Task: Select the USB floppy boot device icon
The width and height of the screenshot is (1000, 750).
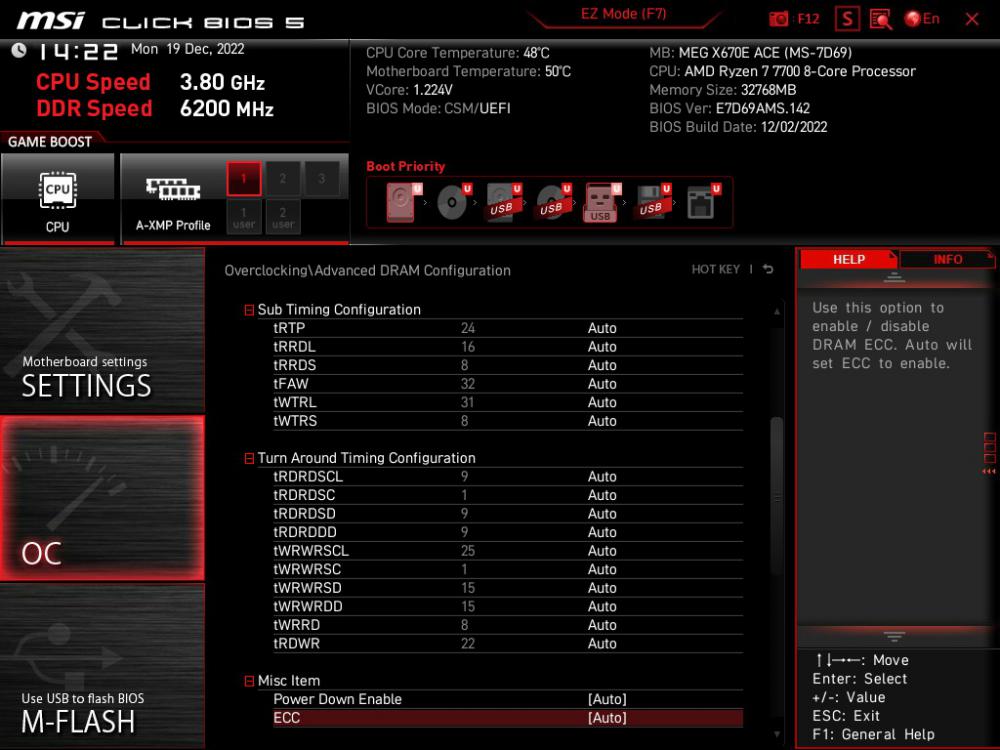Action: (x=652, y=202)
